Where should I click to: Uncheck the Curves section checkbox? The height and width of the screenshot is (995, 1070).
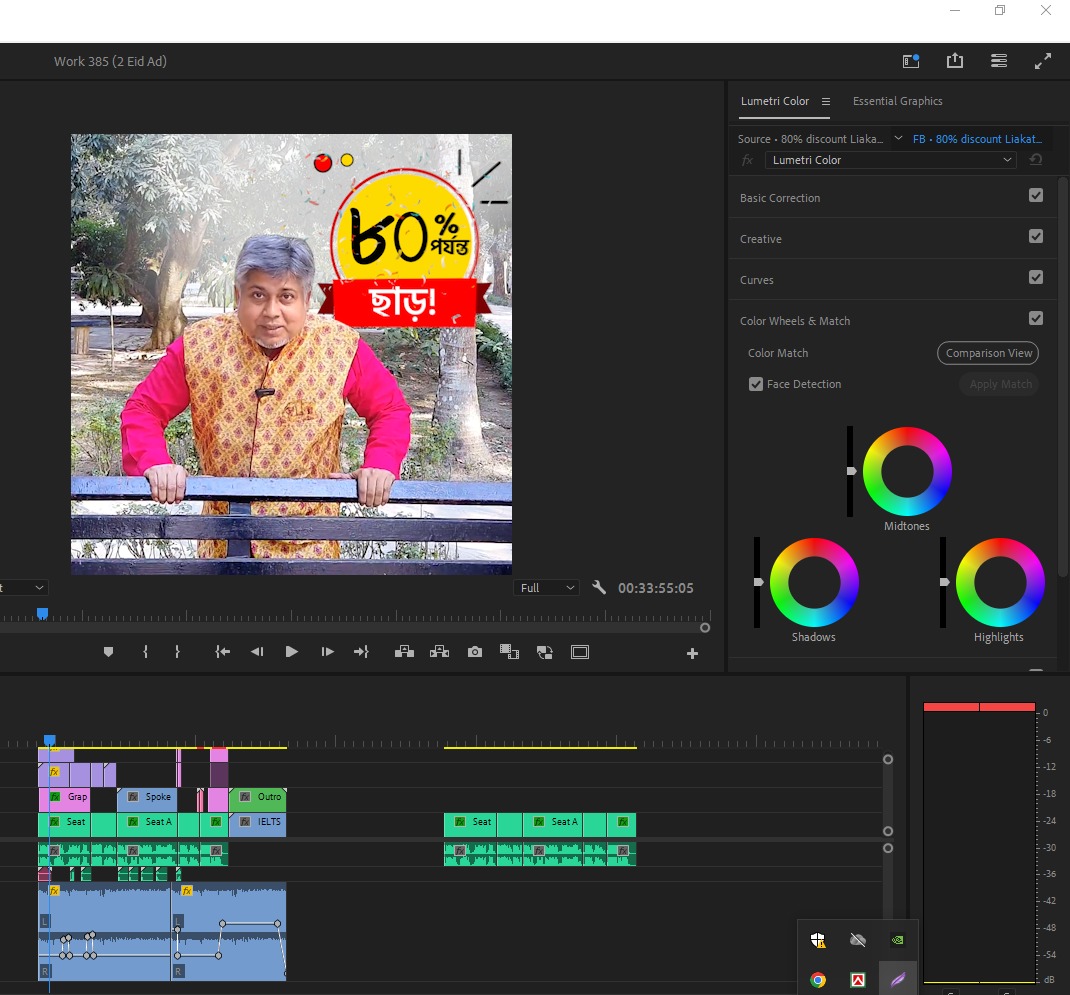point(1036,278)
